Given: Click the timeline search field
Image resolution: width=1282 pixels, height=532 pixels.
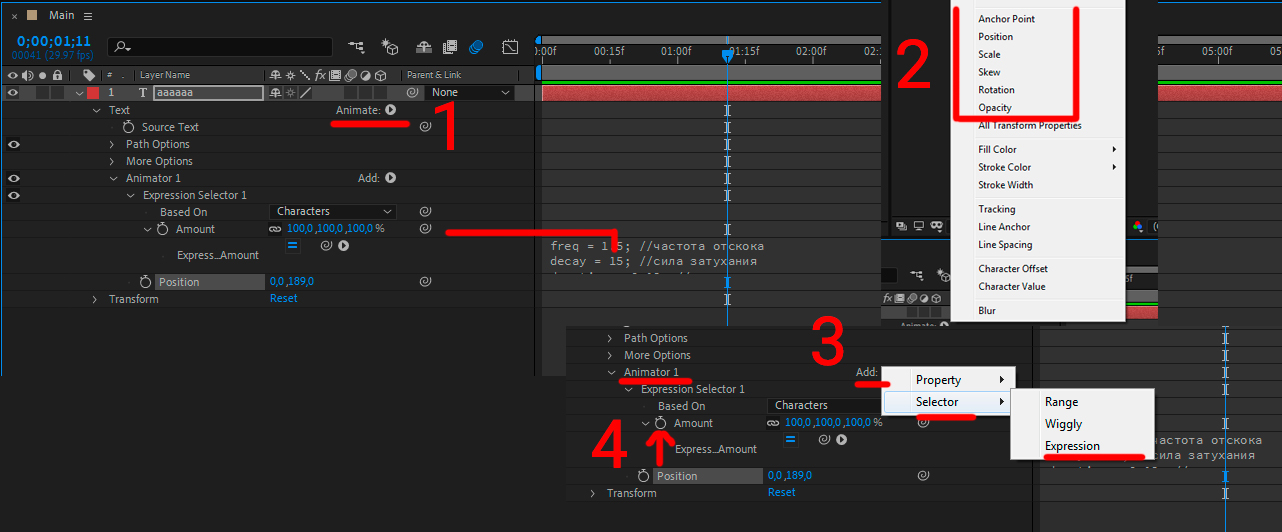Looking at the screenshot, I should pyautogui.click(x=220, y=47).
